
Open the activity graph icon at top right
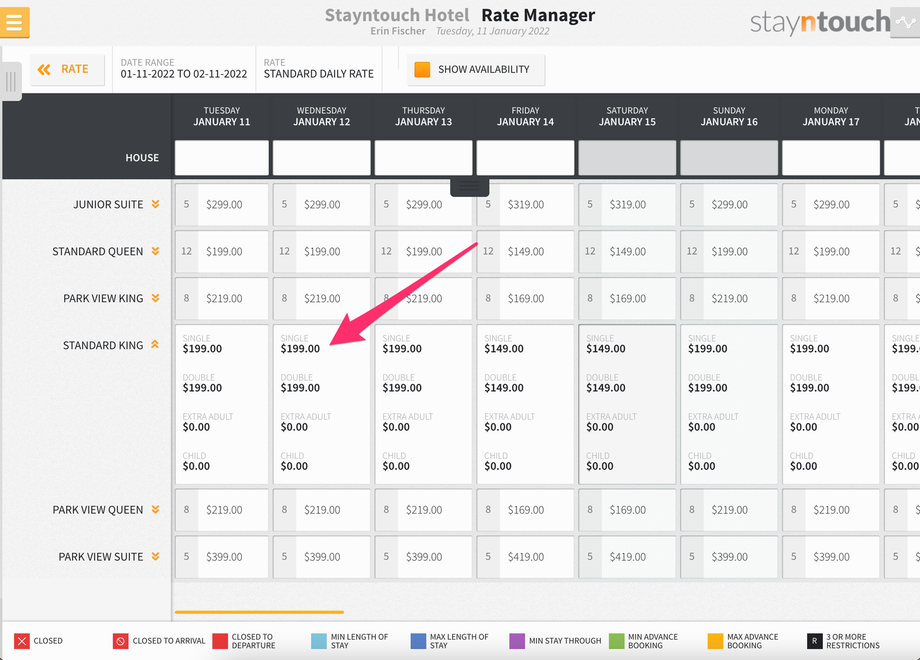pyautogui.click(x=905, y=22)
